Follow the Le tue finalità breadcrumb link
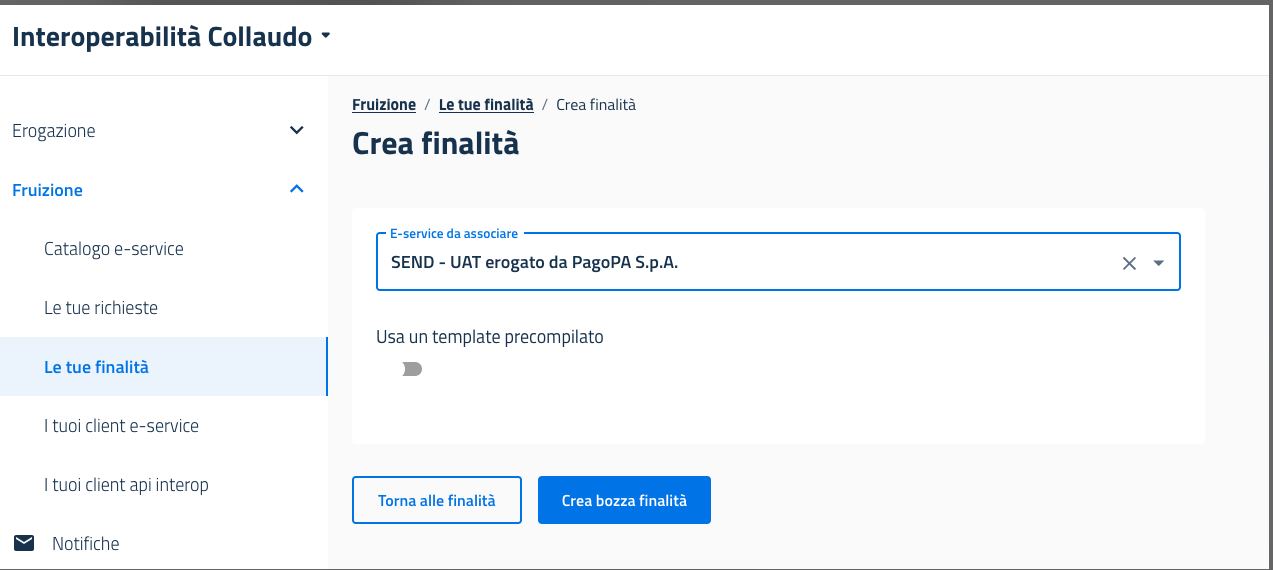This screenshot has width=1273, height=570. [x=486, y=105]
